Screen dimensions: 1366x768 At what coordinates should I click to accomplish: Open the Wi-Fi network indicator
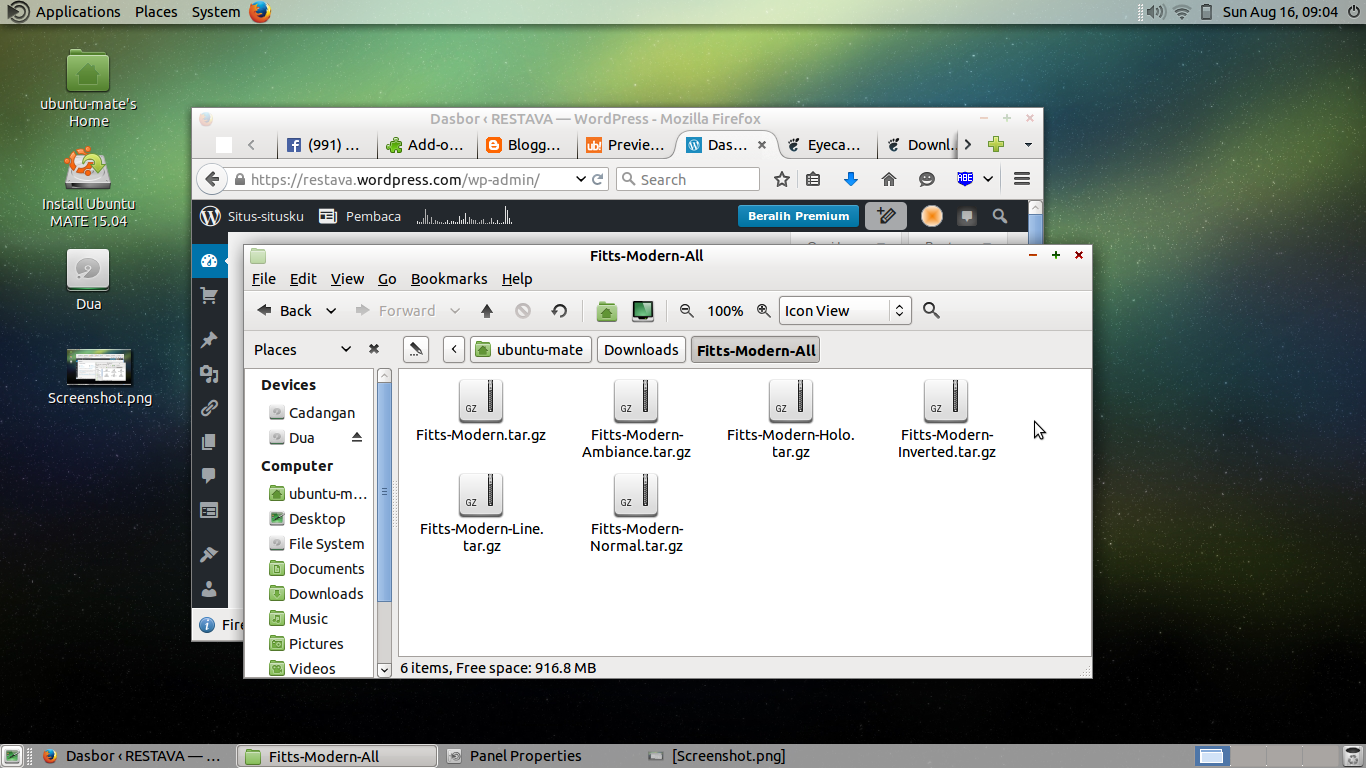(x=1182, y=12)
